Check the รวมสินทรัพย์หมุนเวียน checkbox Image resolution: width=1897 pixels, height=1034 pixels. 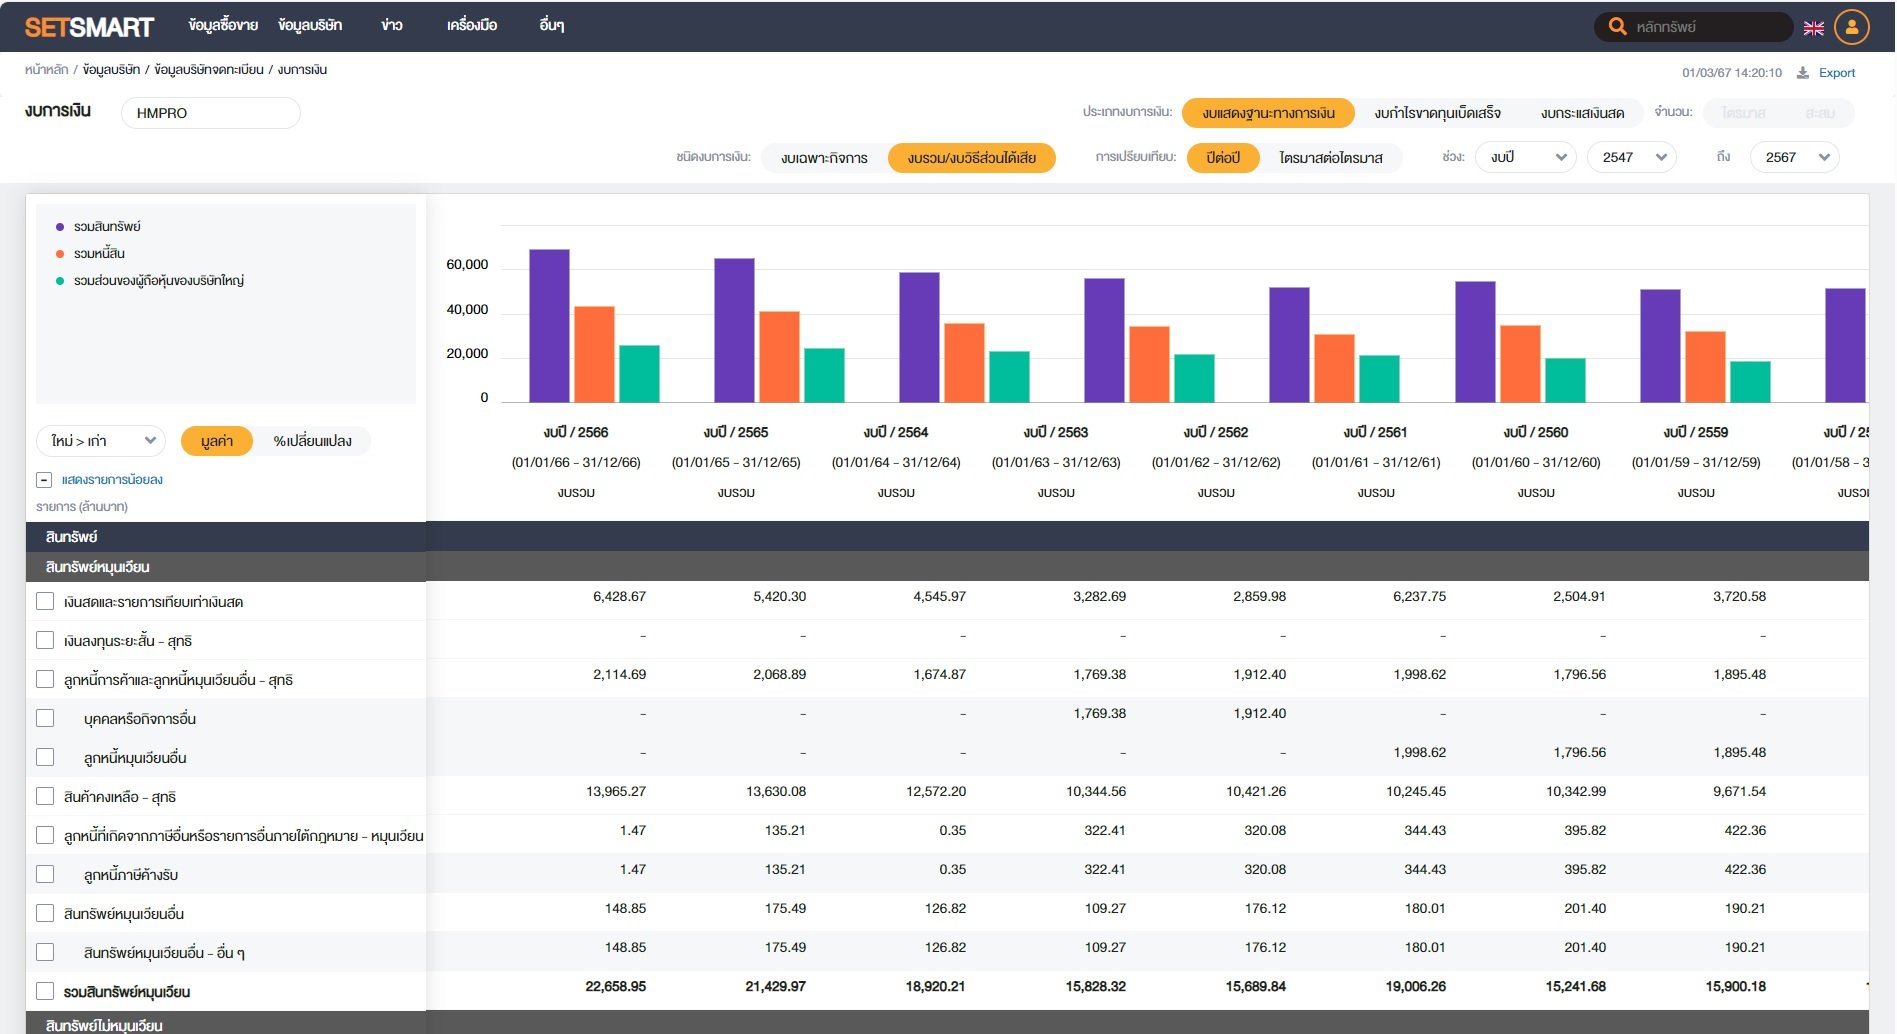(x=45, y=991)
